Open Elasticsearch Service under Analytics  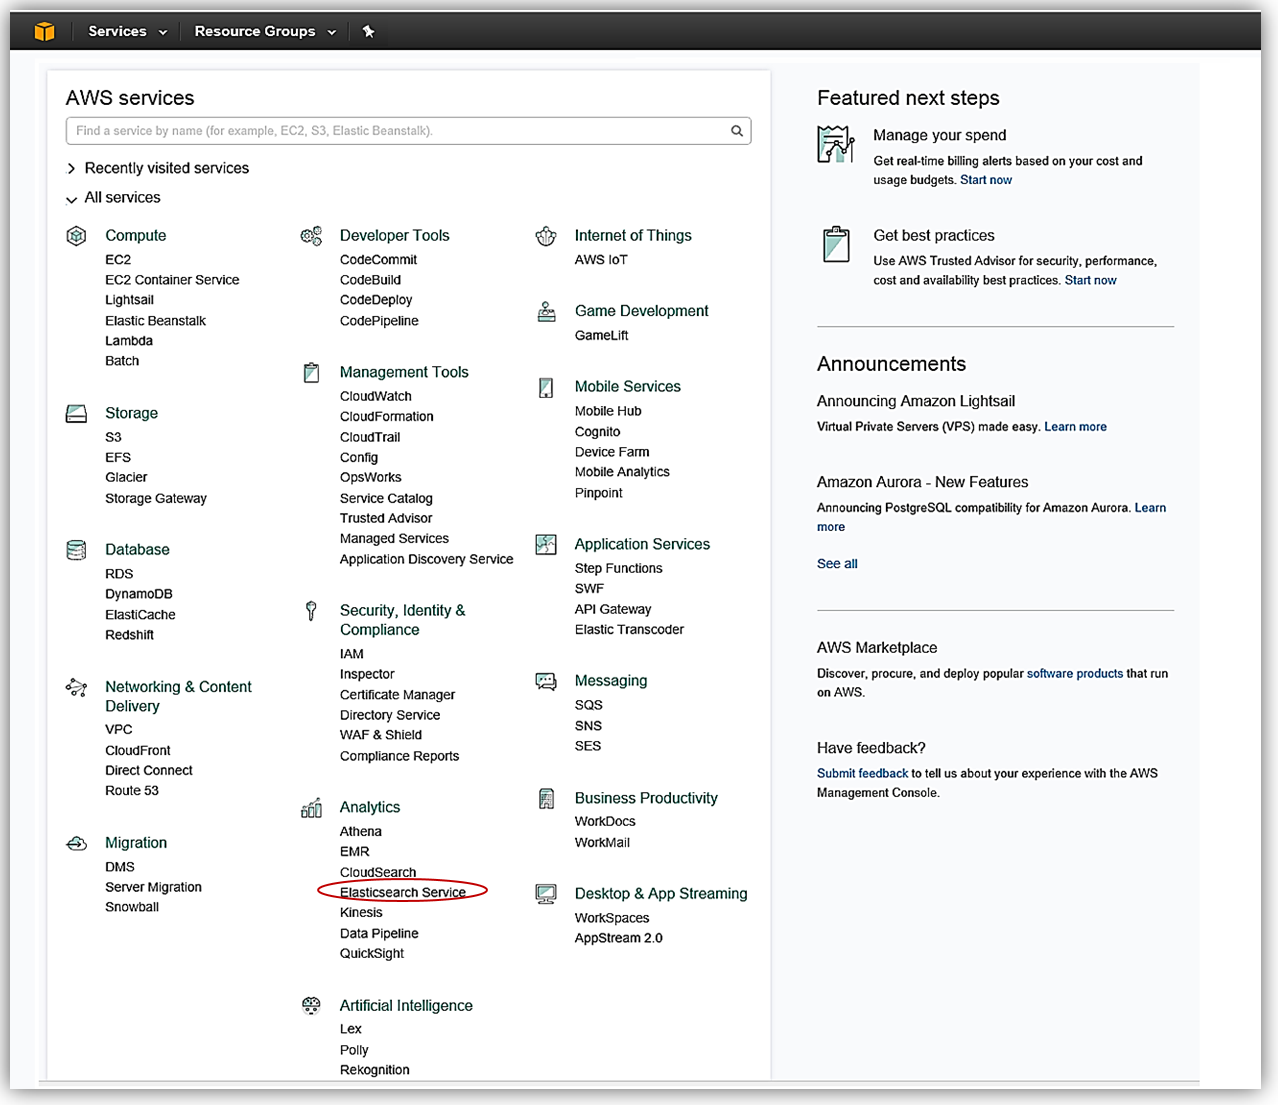[x=402, y=892]
